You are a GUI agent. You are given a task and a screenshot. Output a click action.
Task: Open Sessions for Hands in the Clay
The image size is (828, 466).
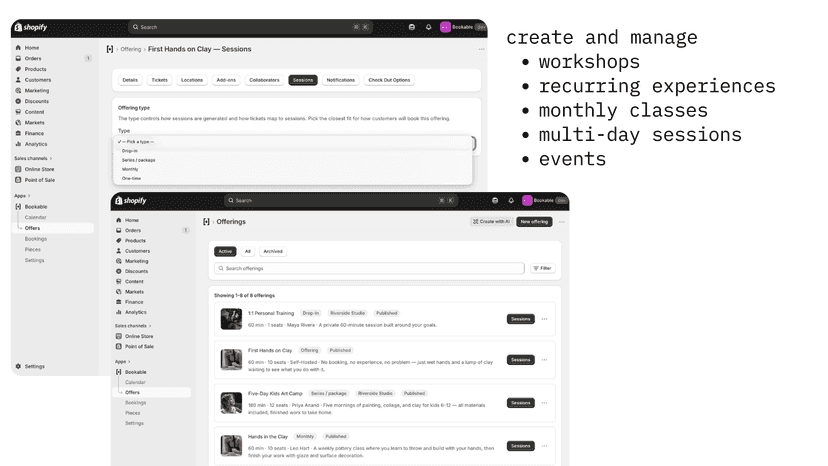point(521,446)
